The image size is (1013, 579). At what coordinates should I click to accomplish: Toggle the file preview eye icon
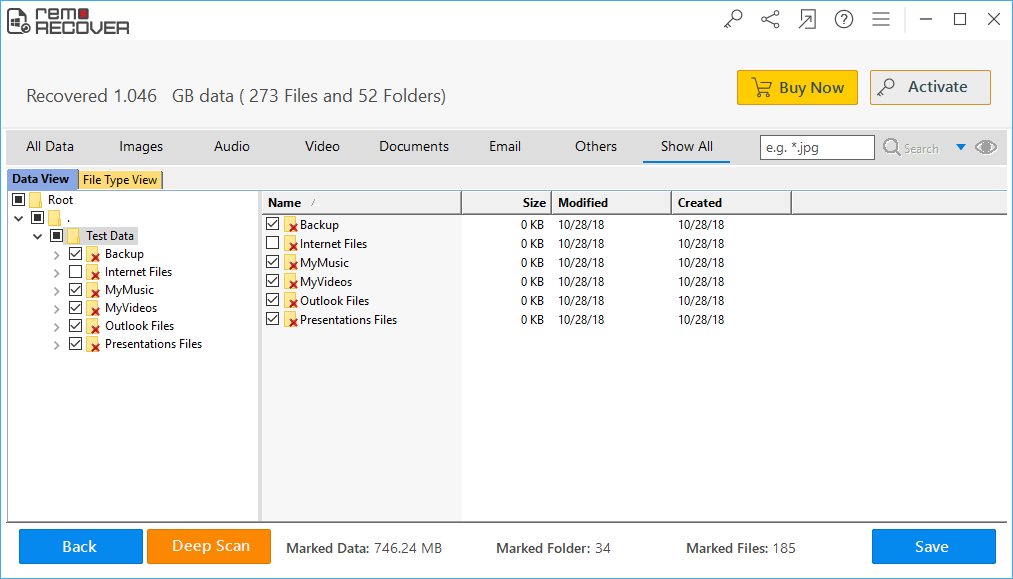tap(986, 147)
